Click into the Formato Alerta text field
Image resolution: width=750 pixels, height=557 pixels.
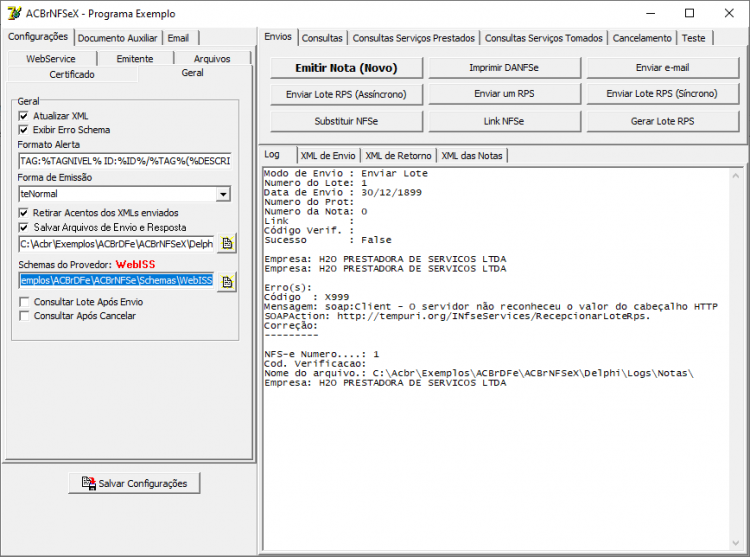tap(125, 161)
